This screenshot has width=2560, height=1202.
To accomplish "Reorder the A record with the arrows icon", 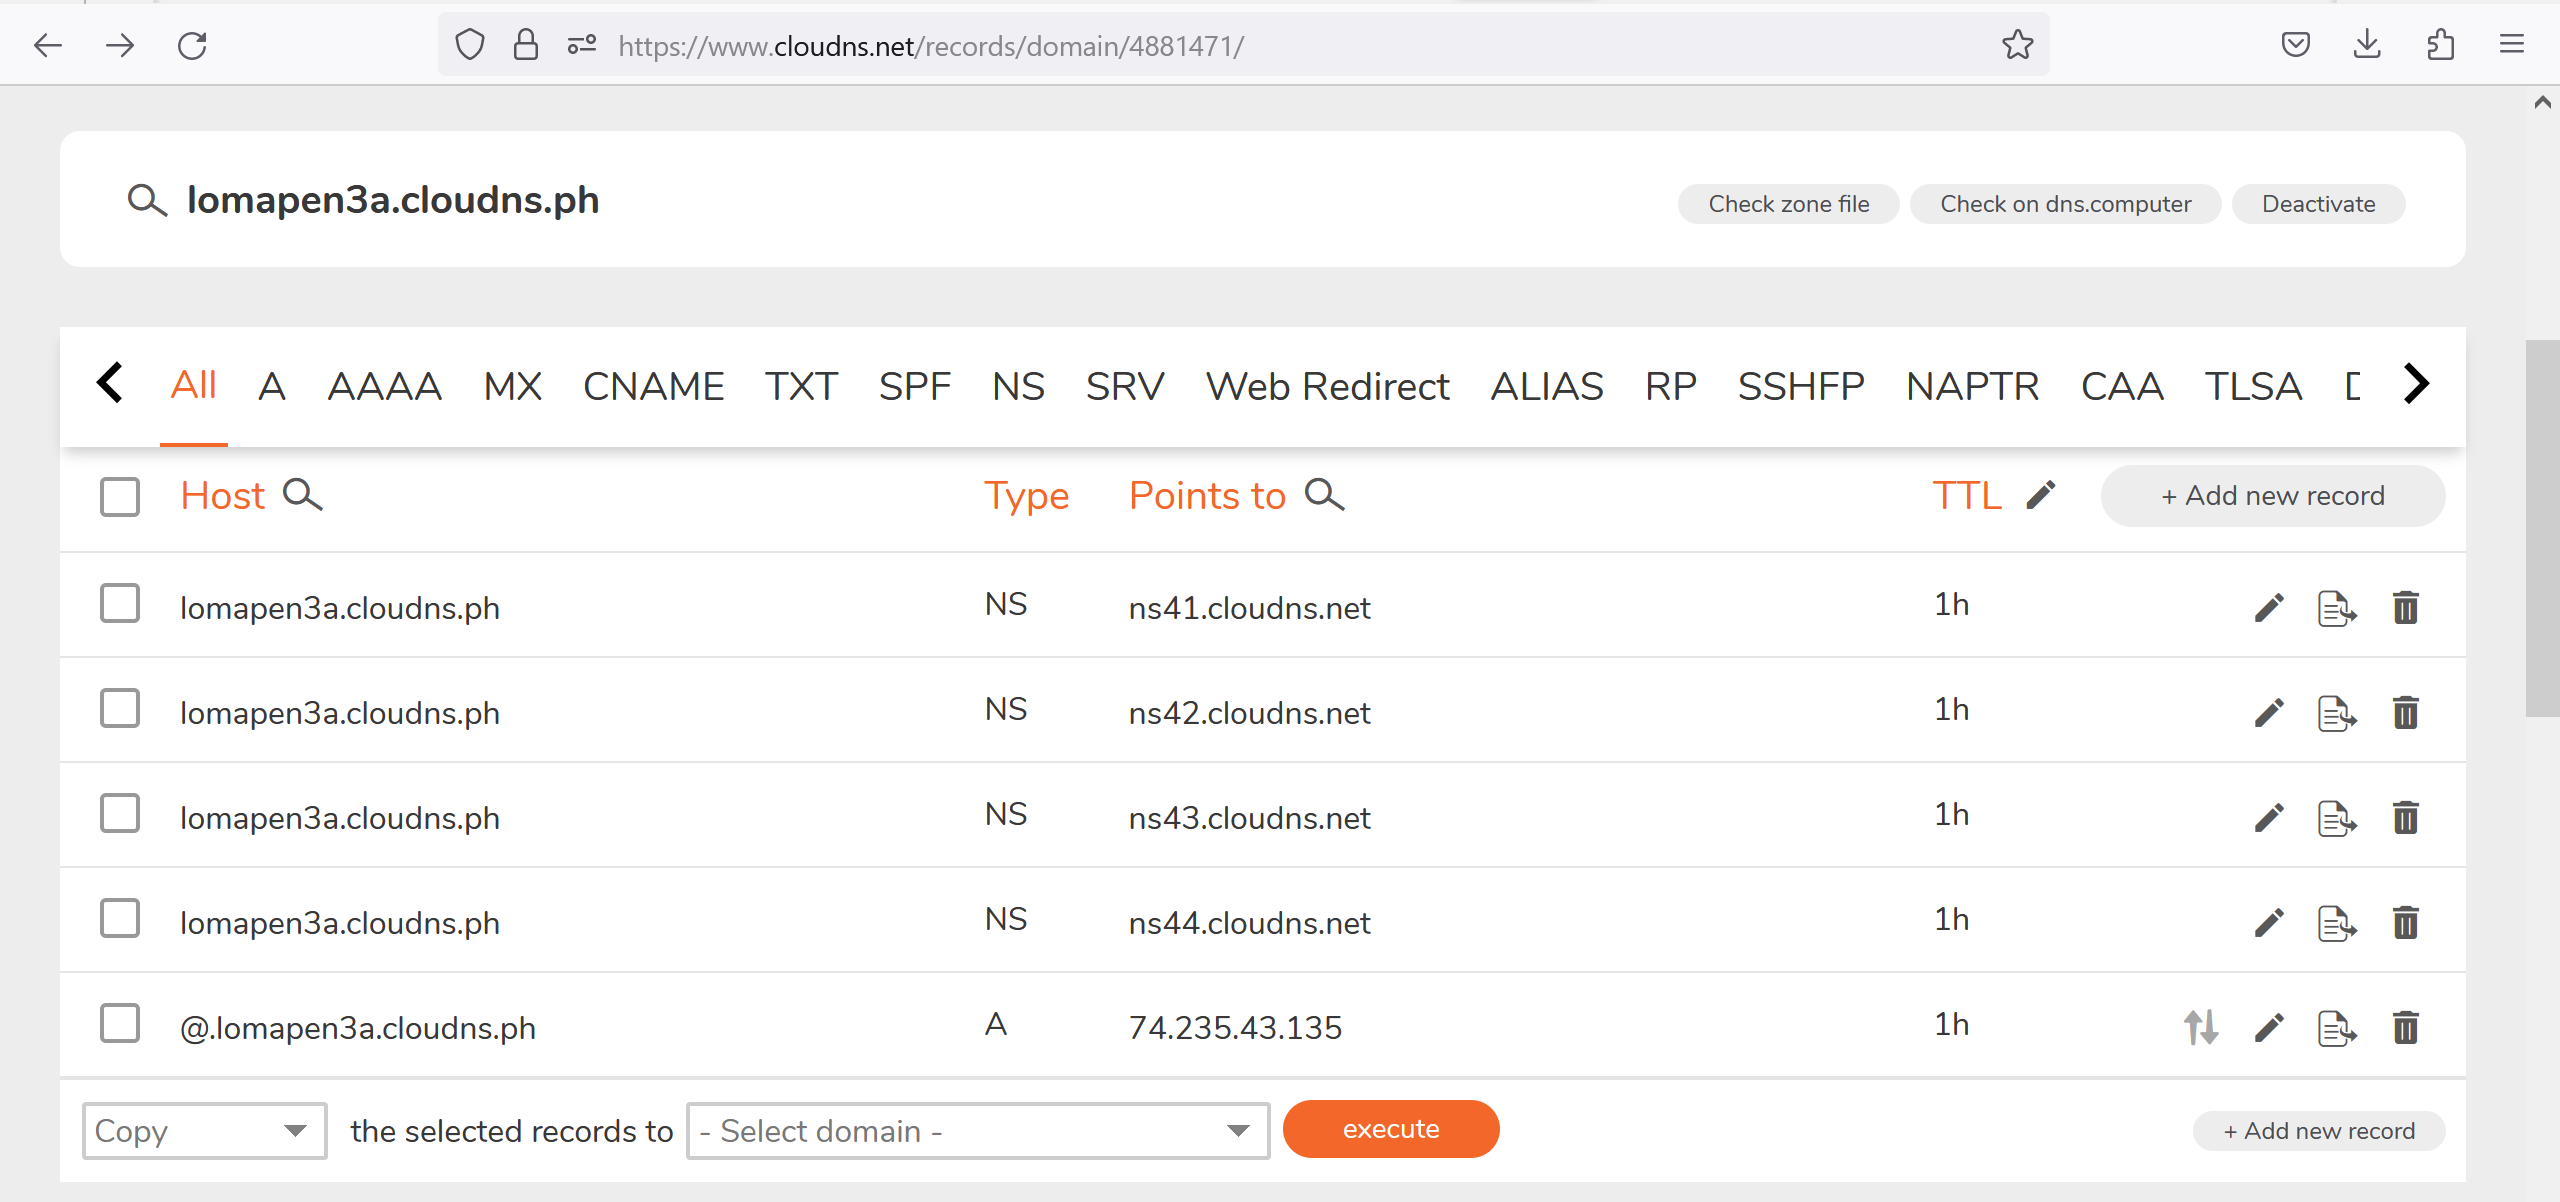I will coord(2199,1026).
